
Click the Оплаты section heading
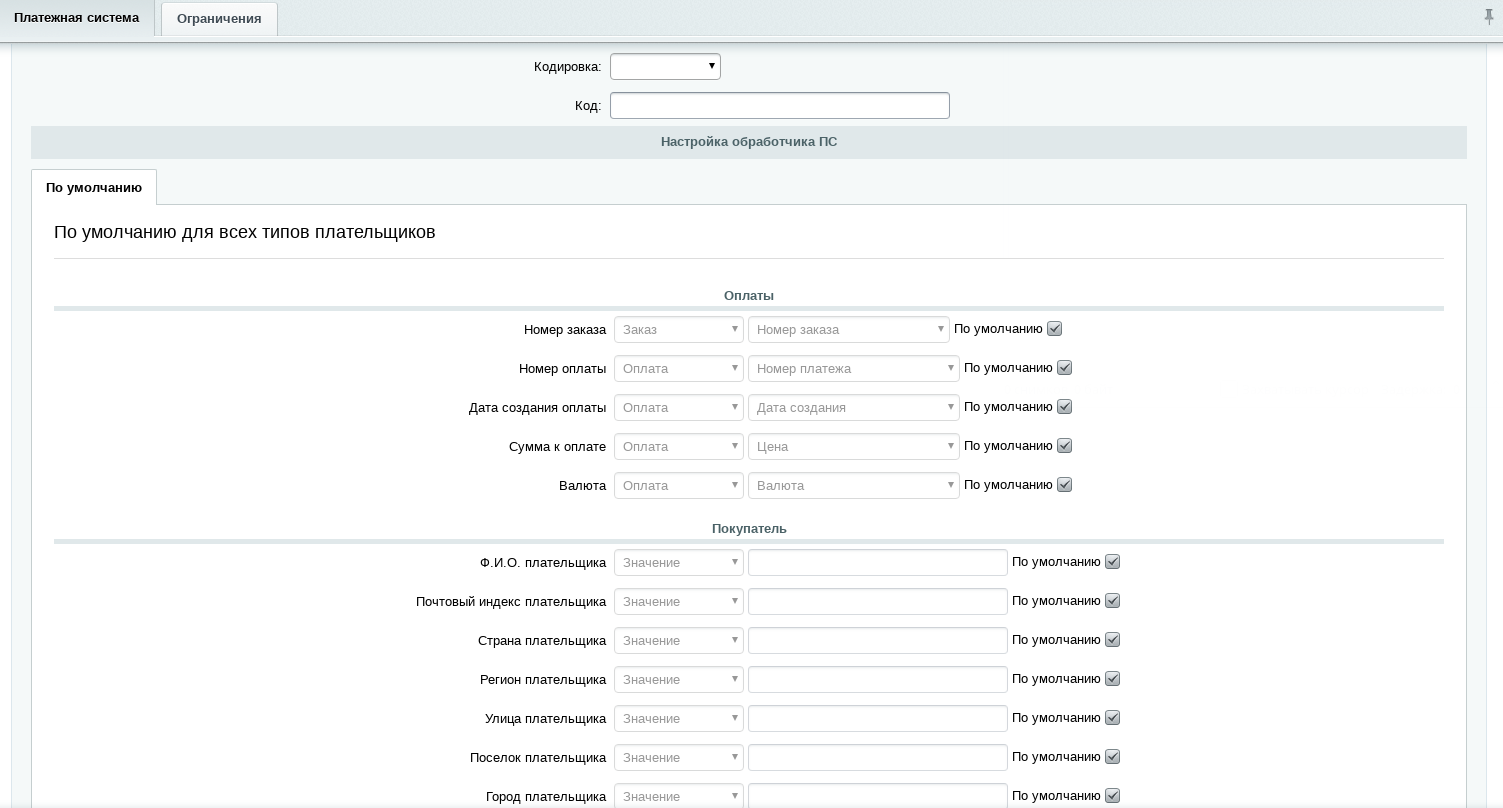[x=749, y=295]
